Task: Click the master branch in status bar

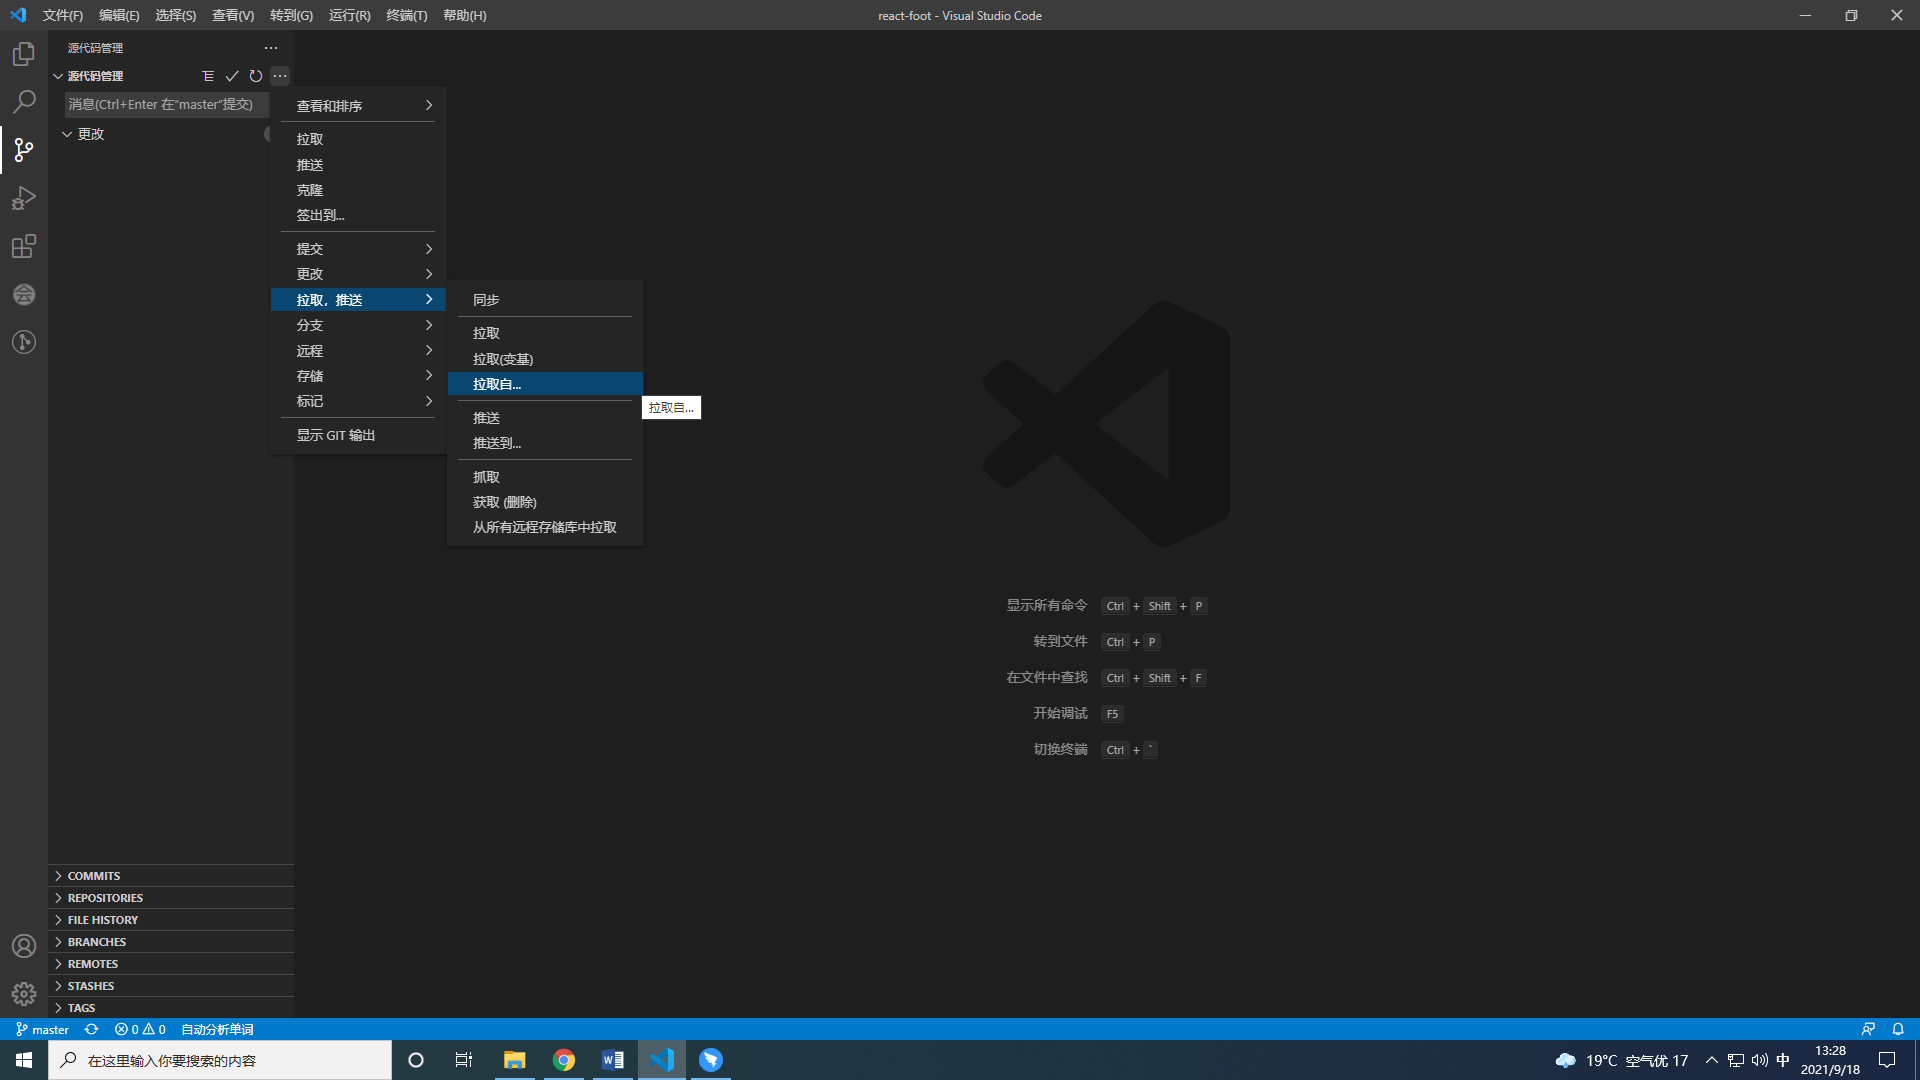Action: tap(42, 1029)
